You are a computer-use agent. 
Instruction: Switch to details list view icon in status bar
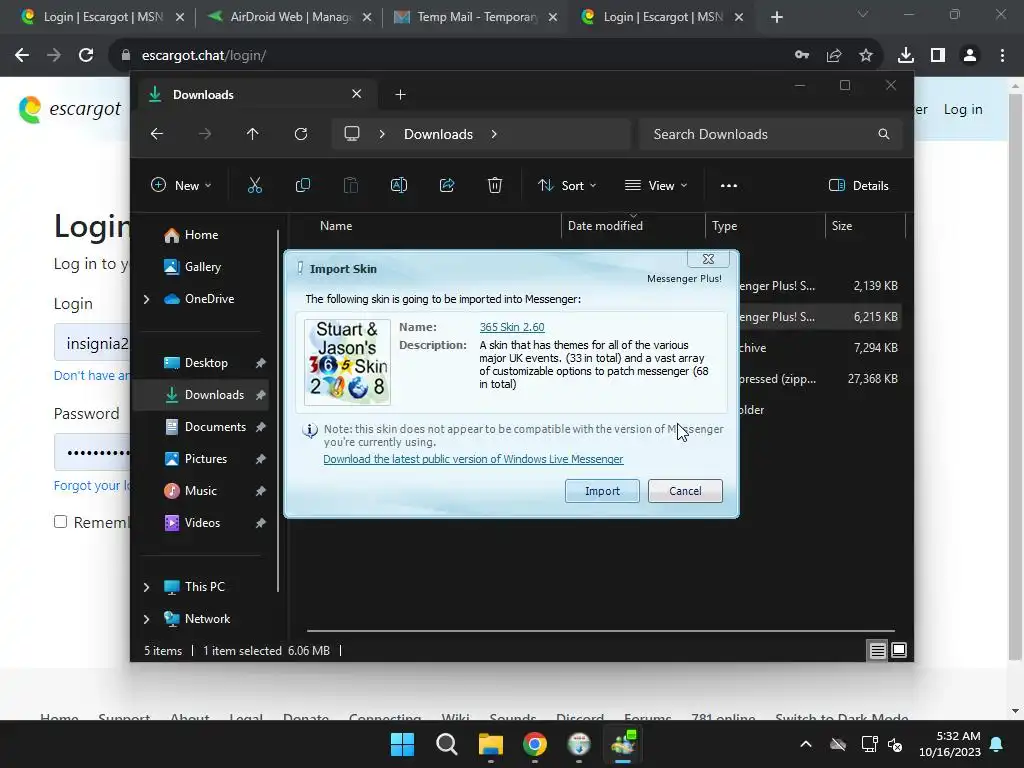[x=878, y=650]
